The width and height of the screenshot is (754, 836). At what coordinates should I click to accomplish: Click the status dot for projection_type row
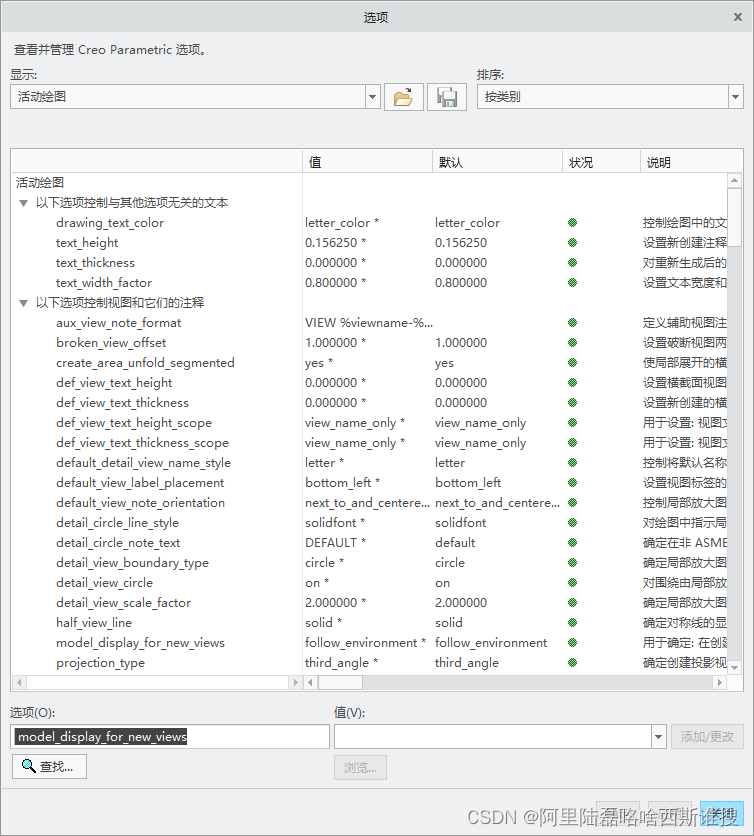573,663
